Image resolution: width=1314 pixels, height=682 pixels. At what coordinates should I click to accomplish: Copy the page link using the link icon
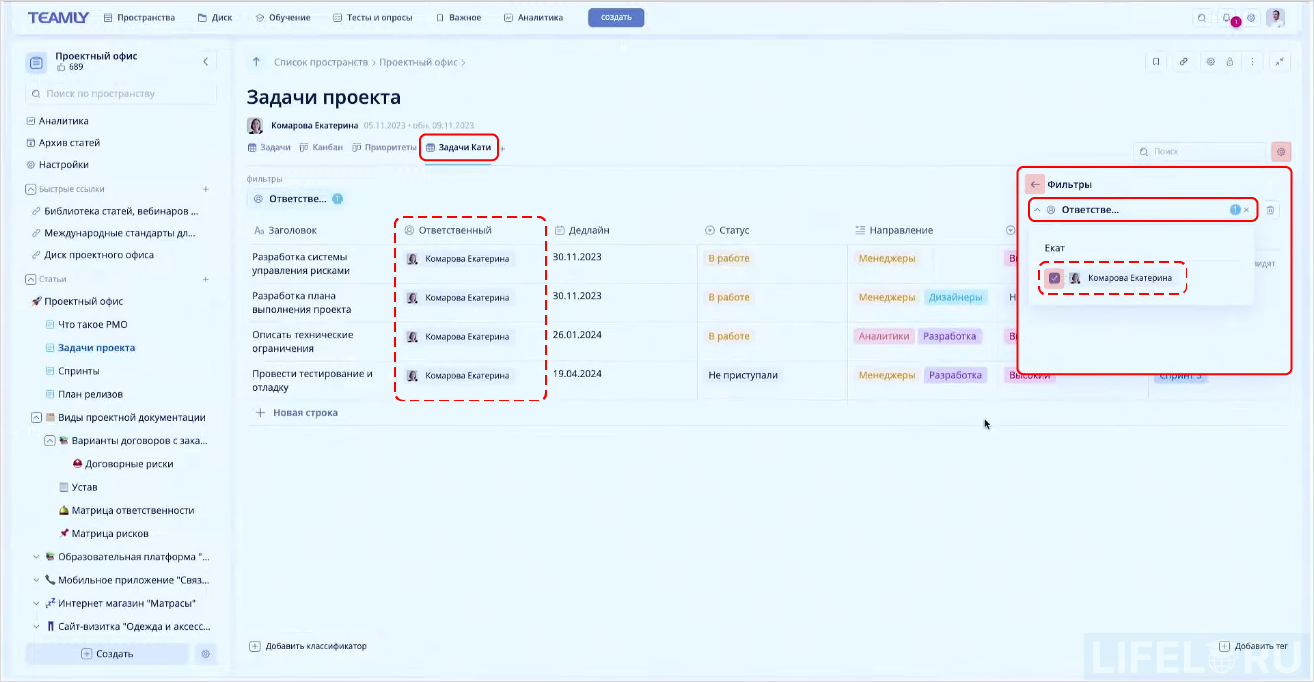click(x=1185, y=62)
